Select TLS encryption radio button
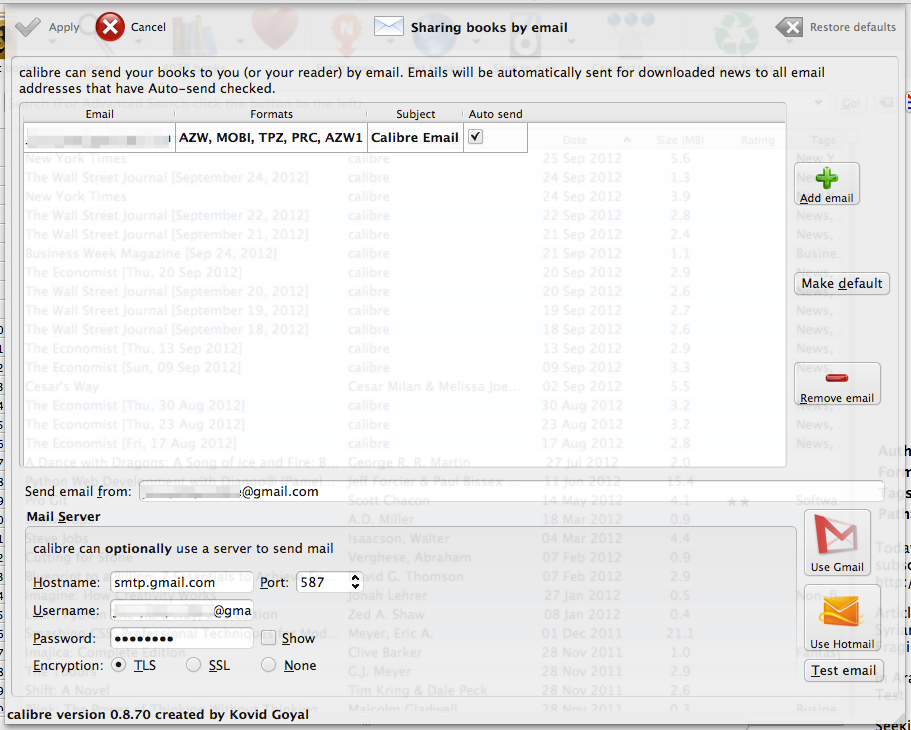The width and height of the screenshot is (911, 730). coord(119,665)
